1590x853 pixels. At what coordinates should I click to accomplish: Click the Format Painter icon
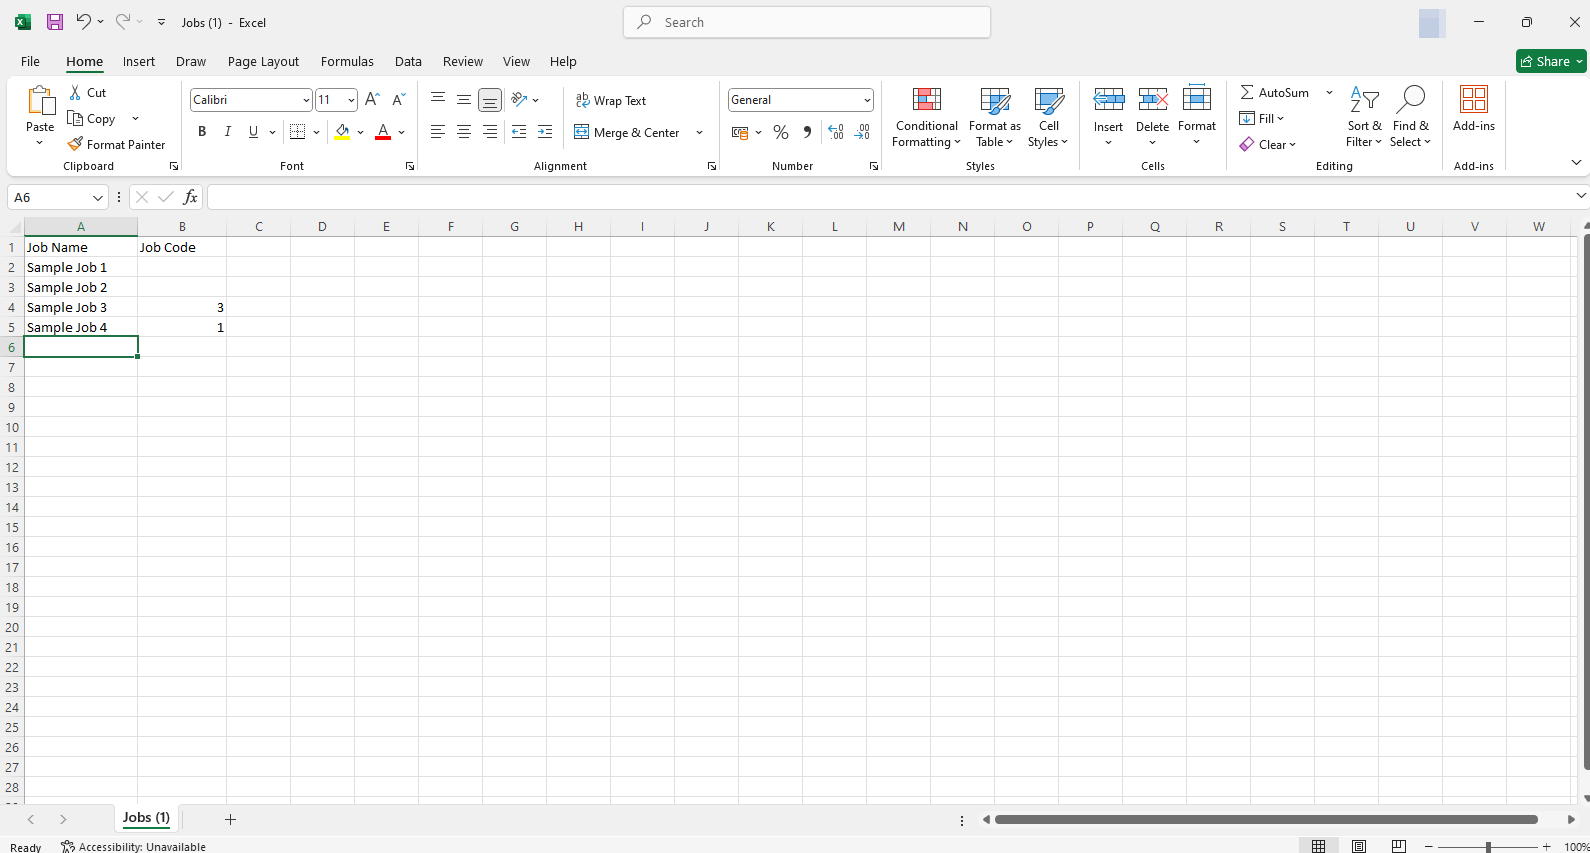(75, 145)
